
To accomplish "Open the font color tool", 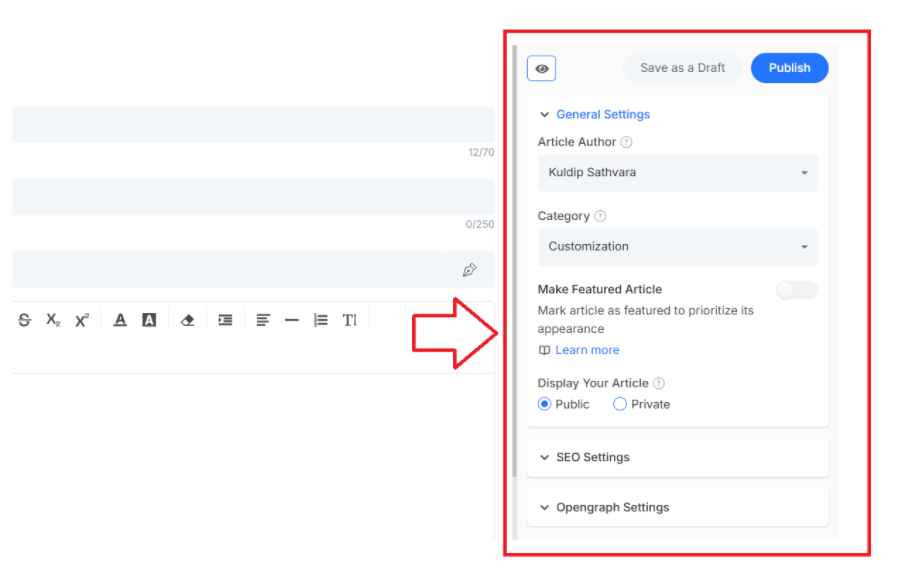I will click(120, 320).
